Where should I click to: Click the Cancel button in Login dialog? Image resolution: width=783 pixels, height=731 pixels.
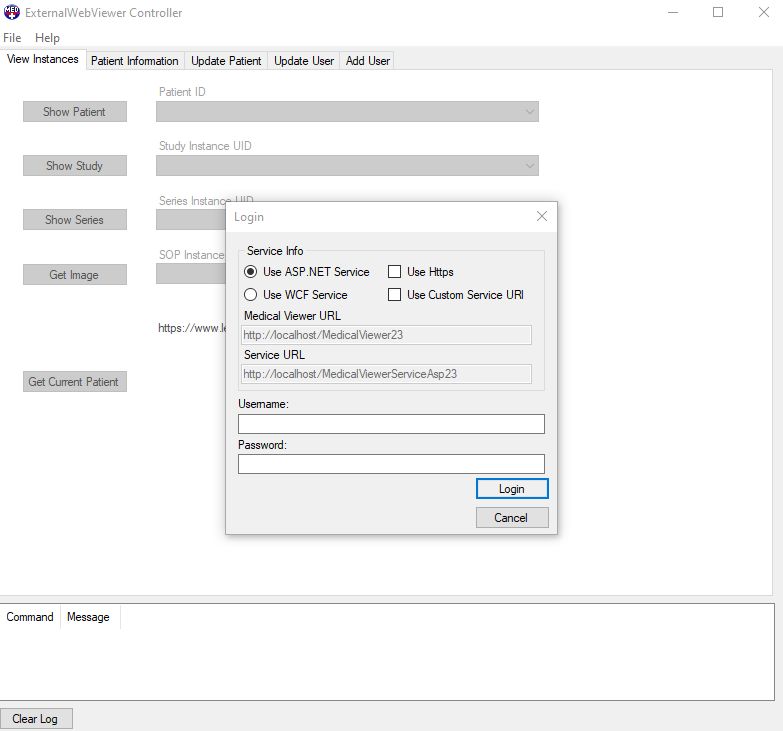click(512, 518)
